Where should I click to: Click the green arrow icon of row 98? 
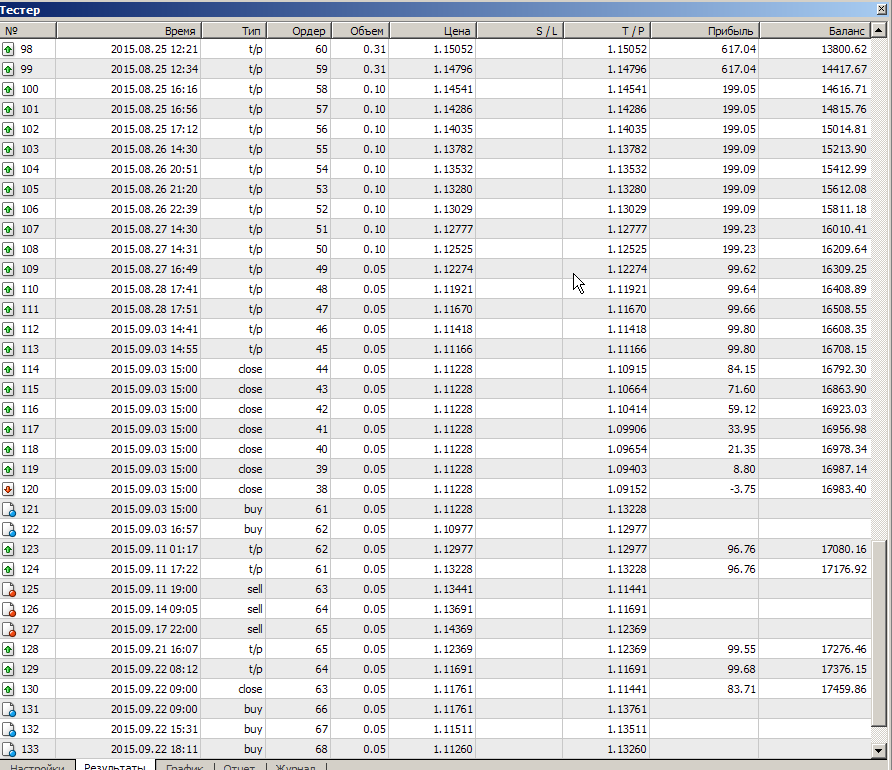tap(8, 49)
